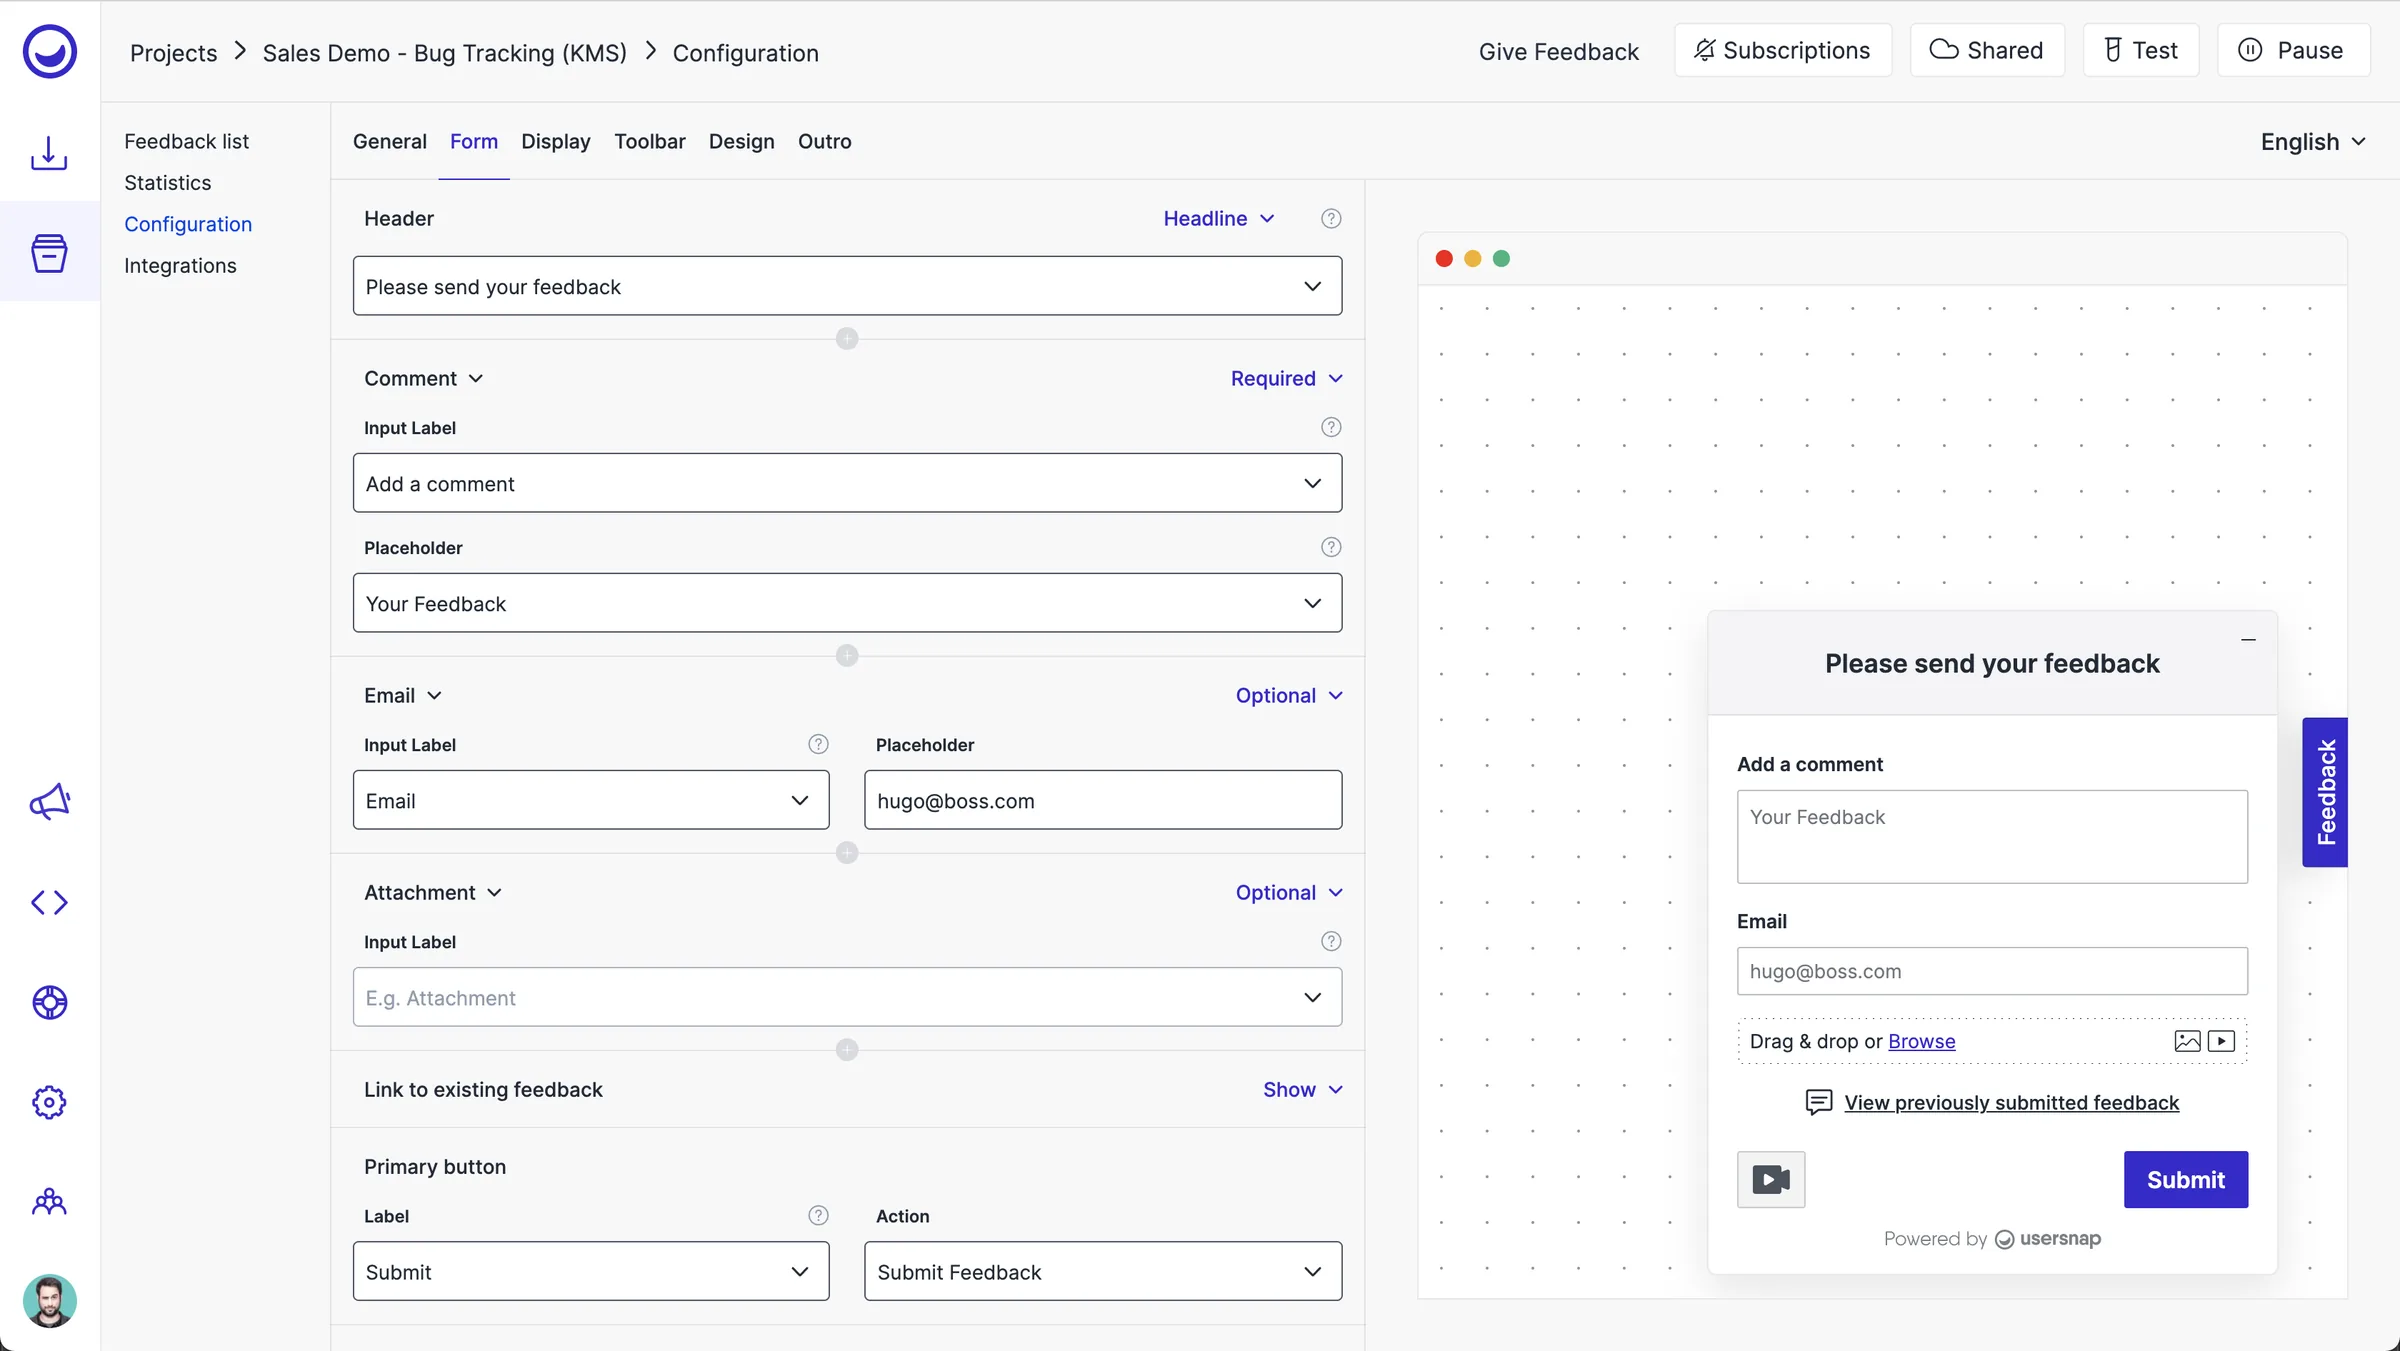Open the Add a comment label dropdown
Screen dimensions: 2400x1351
click(847, 483)
